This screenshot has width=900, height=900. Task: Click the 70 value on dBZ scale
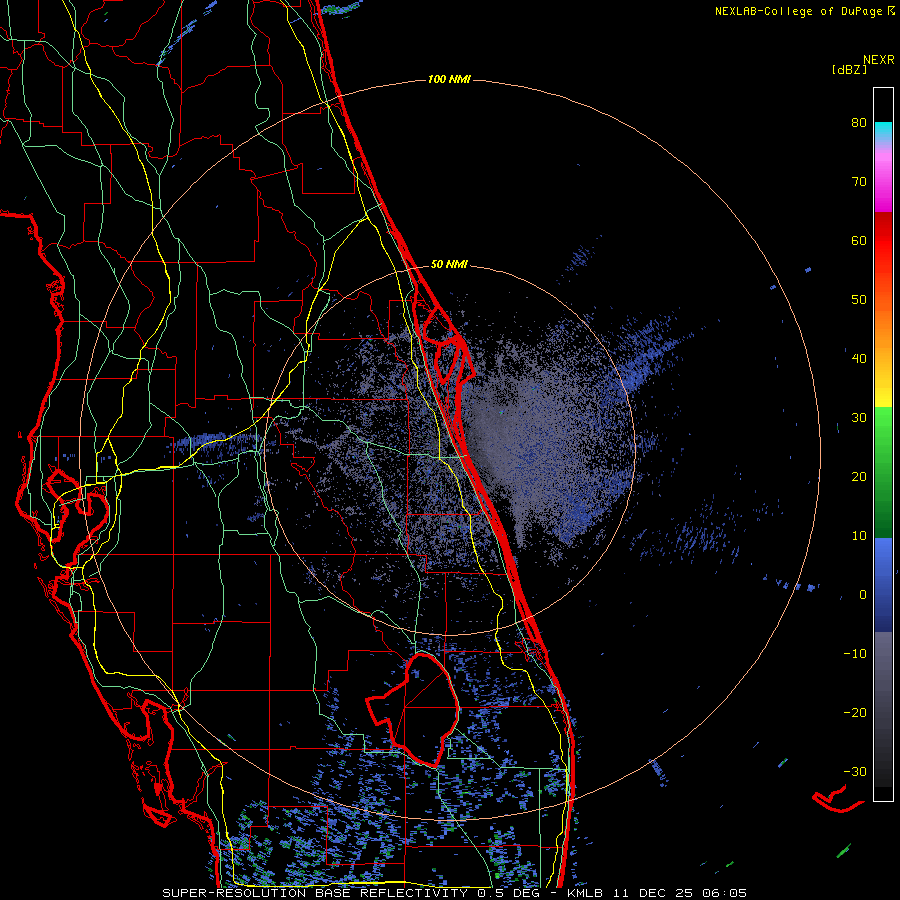(x=859, y=182)
